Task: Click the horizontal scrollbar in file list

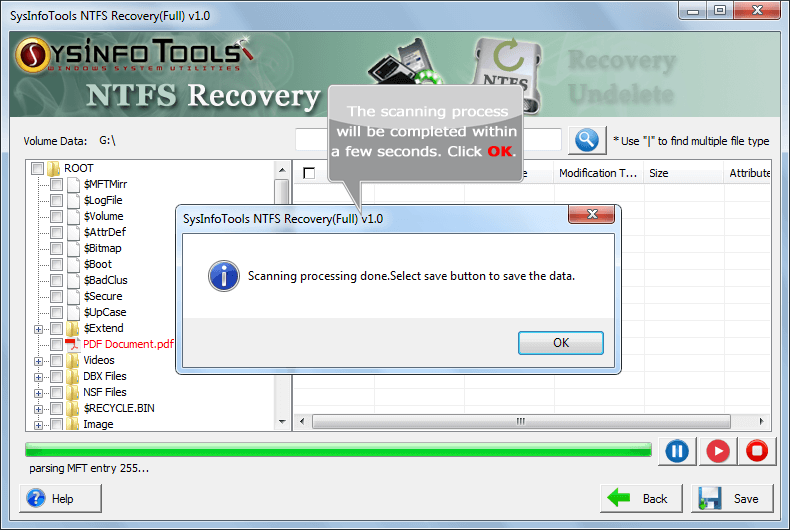Action: (x=521, y=421)
